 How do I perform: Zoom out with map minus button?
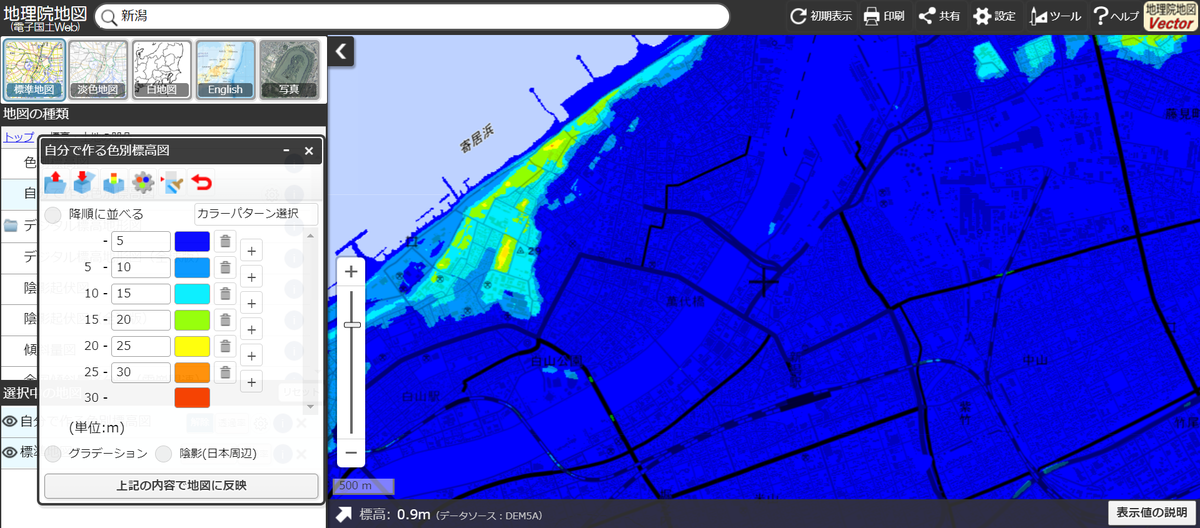[x=351, y=453]
